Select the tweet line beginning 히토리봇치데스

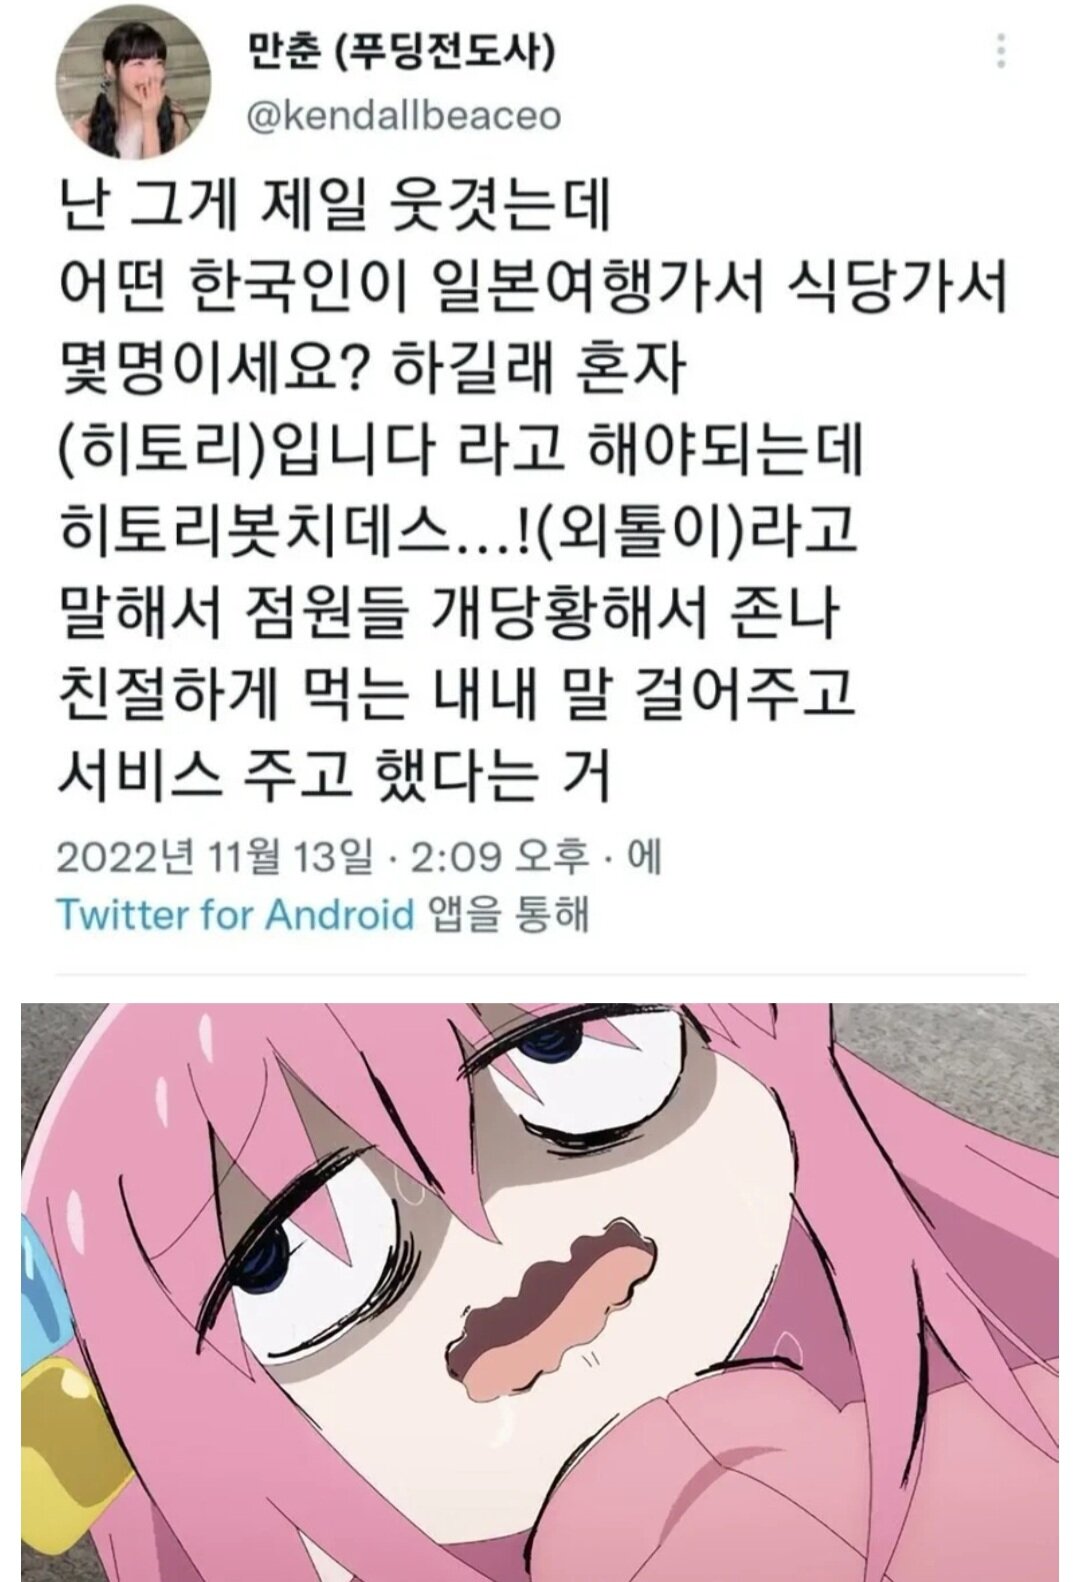pos(457,530)
